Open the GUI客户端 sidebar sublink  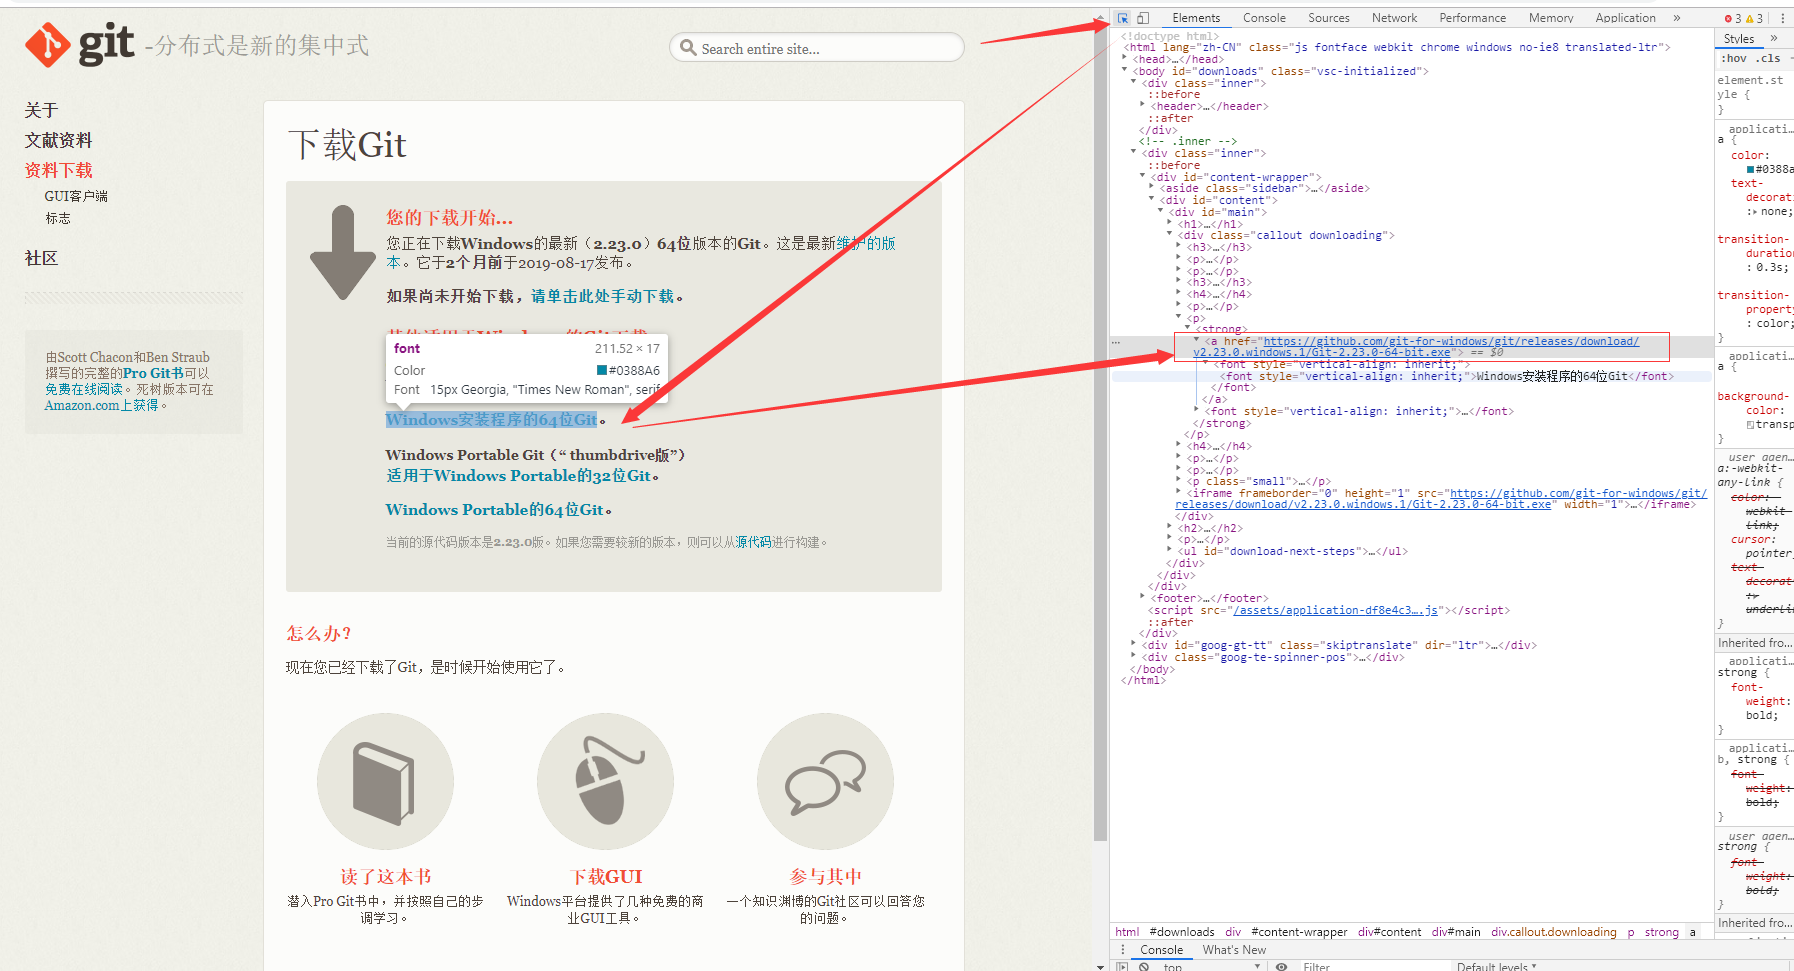76,196
